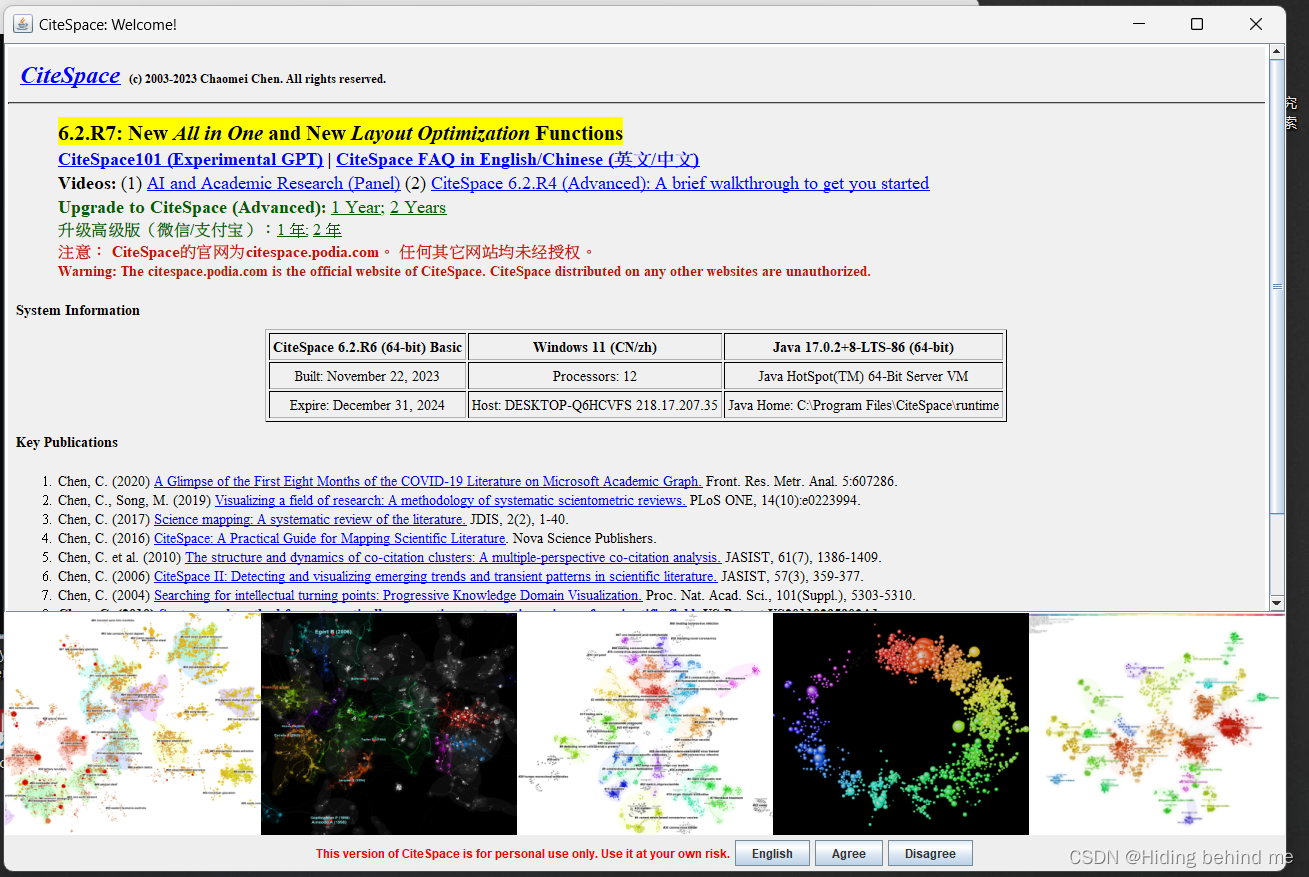Click the Windows 11 (CN/zh) cell

(595, 347)
